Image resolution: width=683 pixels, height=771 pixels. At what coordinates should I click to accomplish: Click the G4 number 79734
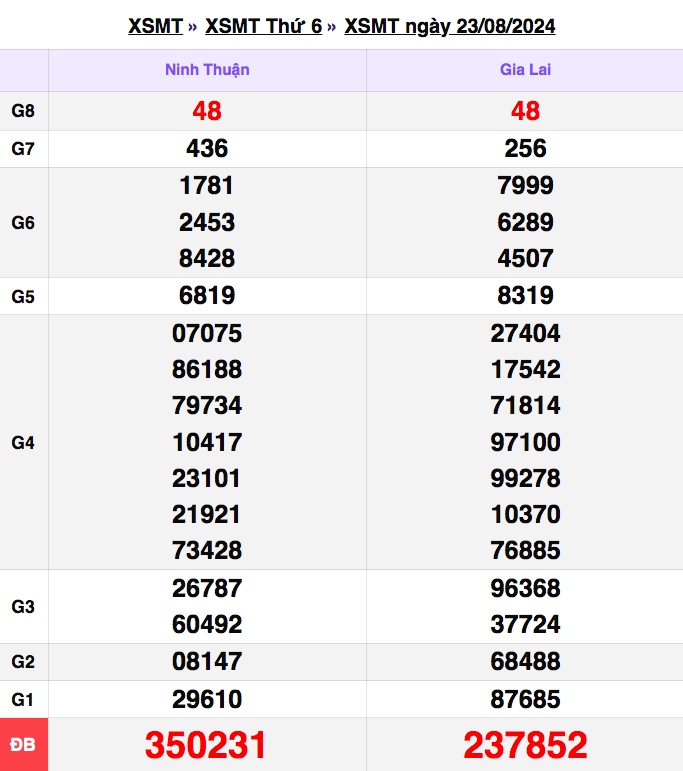pos(207,406)
